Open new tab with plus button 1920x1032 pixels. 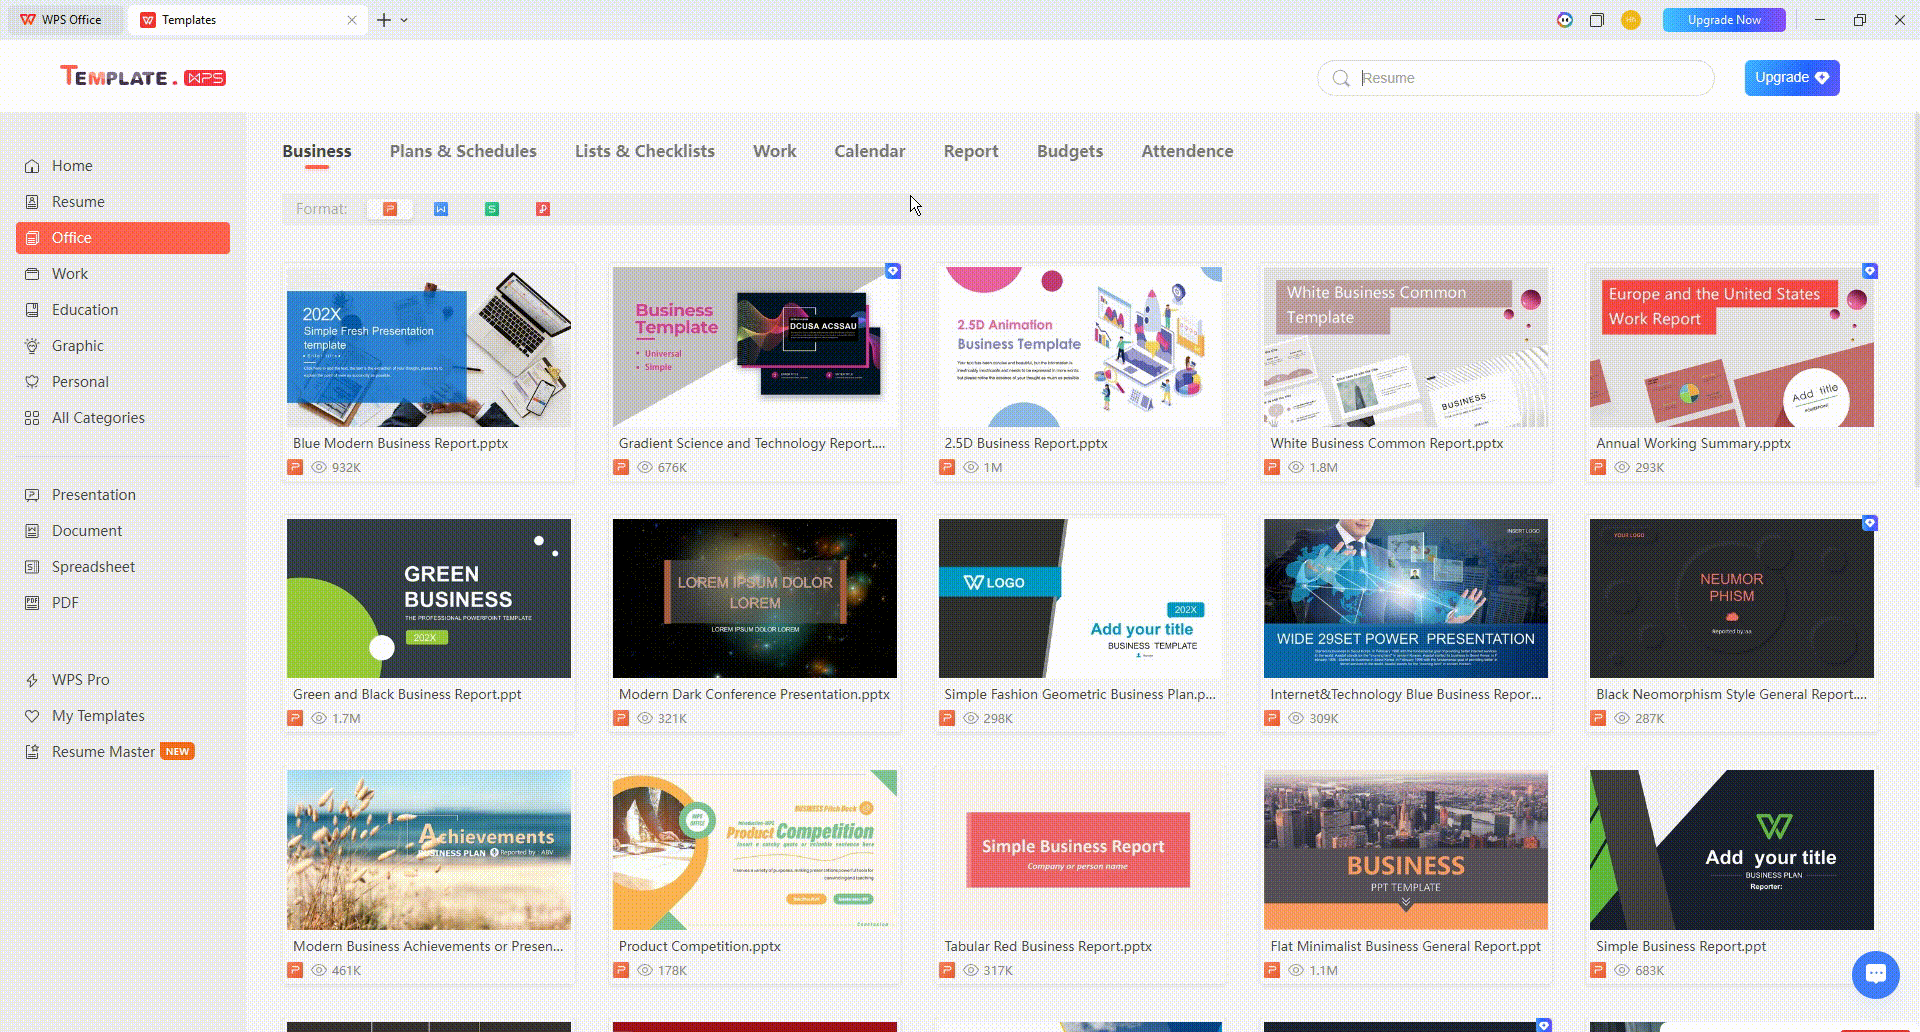pyautogui.click(x=384, y=20)
